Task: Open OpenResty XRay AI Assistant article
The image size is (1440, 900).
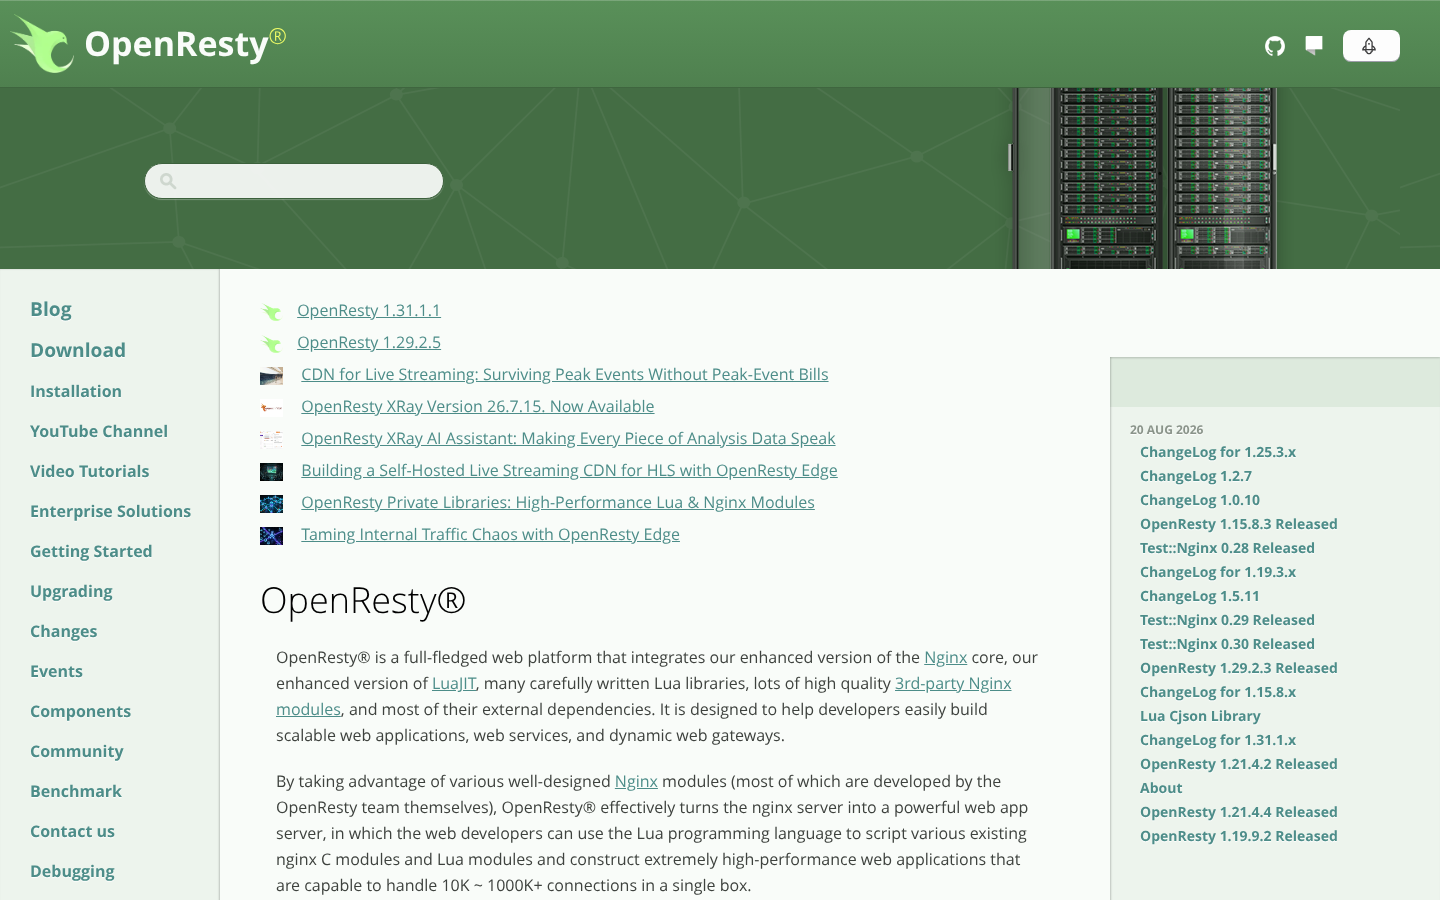Action: 568,438
